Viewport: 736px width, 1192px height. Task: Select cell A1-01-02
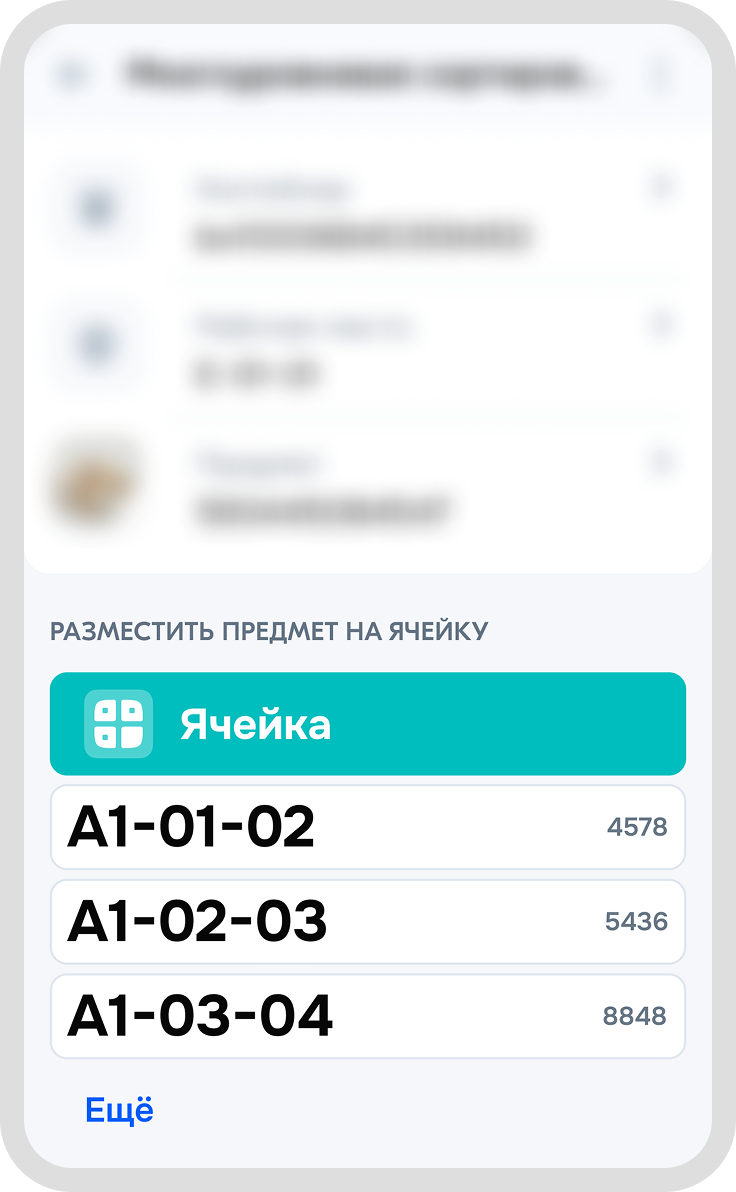coord(191,827)
